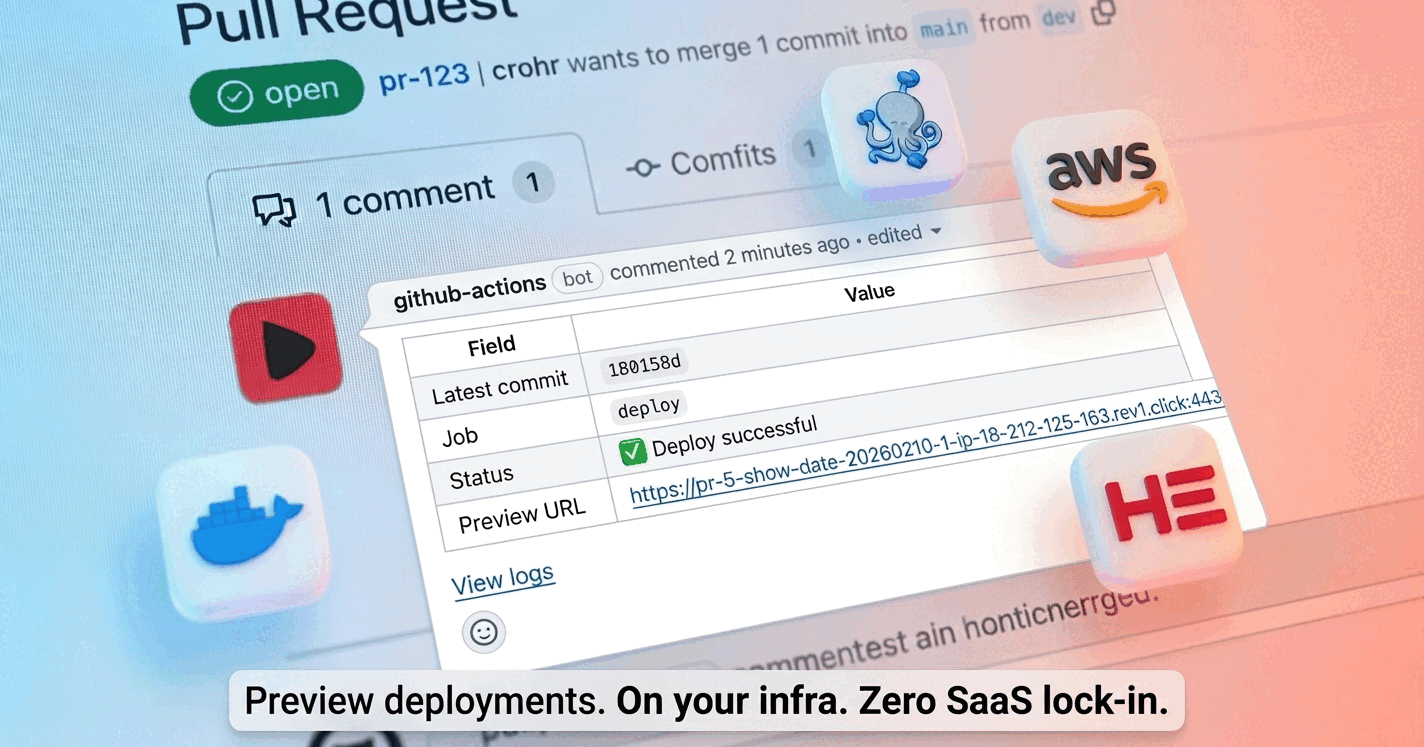Viewport: 1424px width, 747px height.
Task: Click the github-actions author name
Action: coord(470,291)
